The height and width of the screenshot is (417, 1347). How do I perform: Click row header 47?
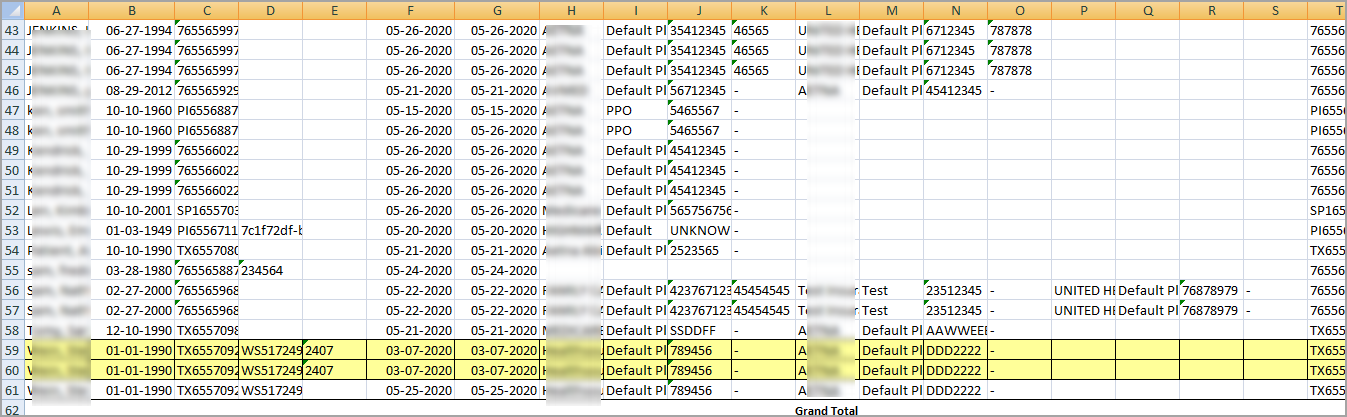(x=12, y=110)
